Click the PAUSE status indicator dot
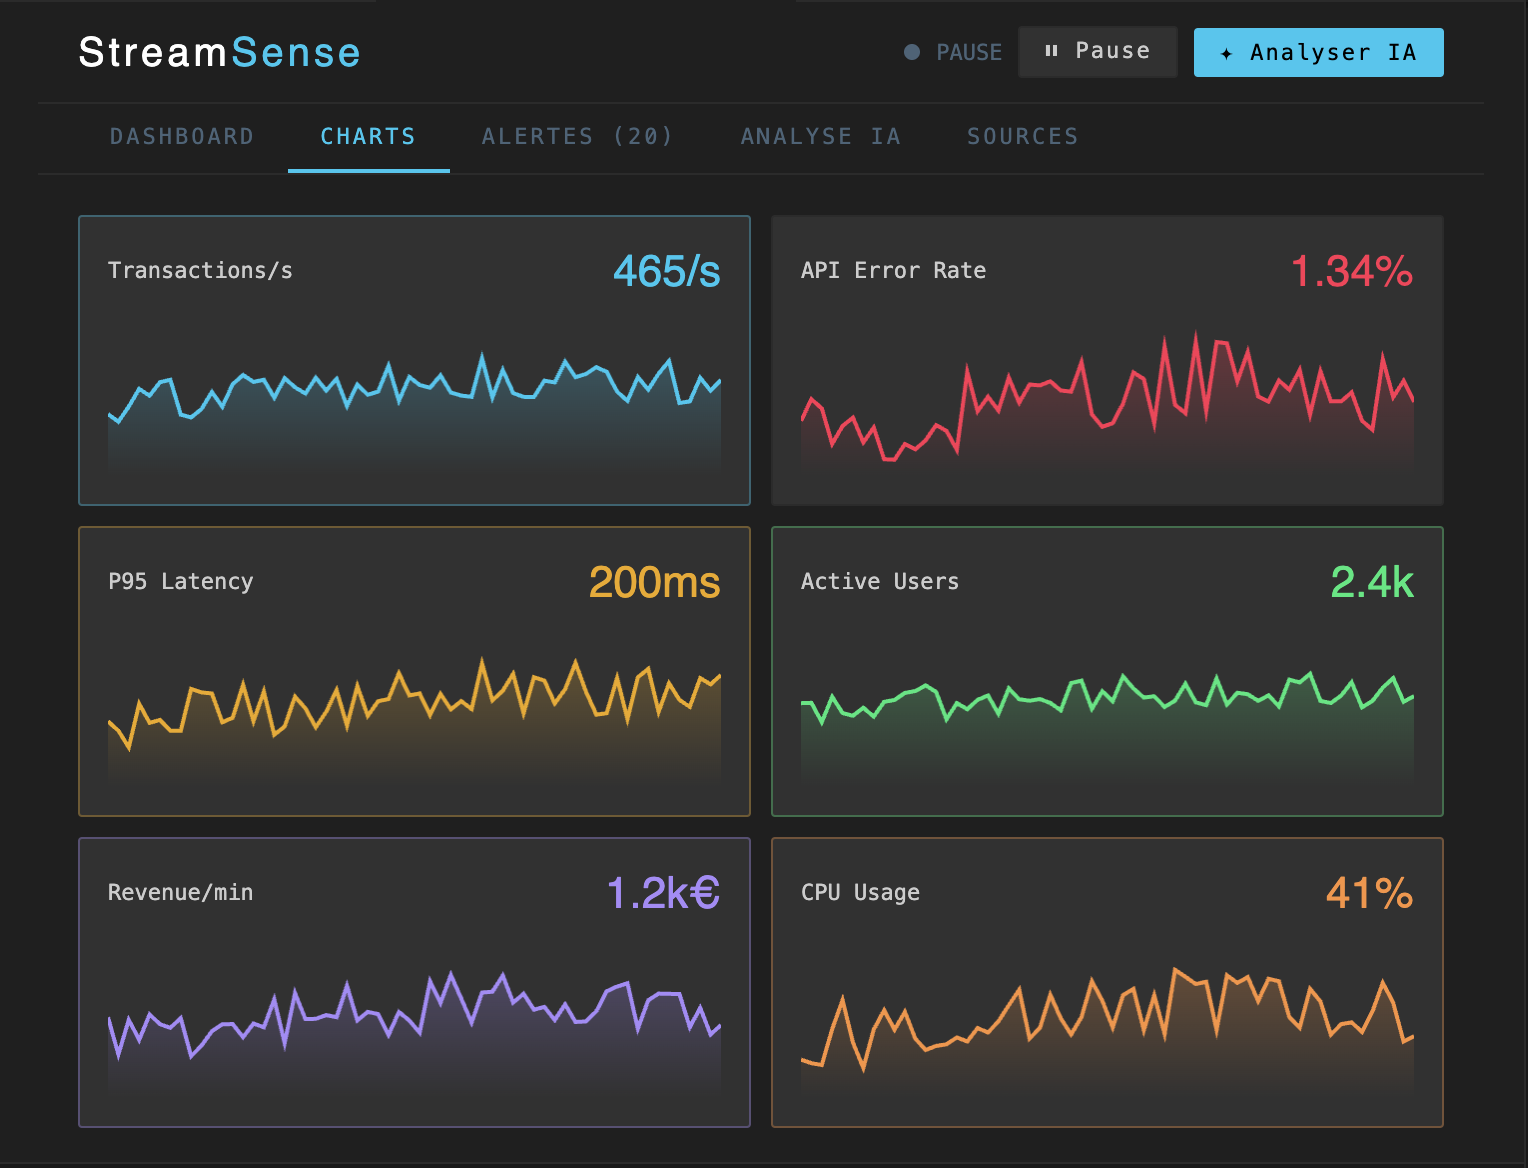The height and width of the screenshot is (1168, 1528). 911,52
